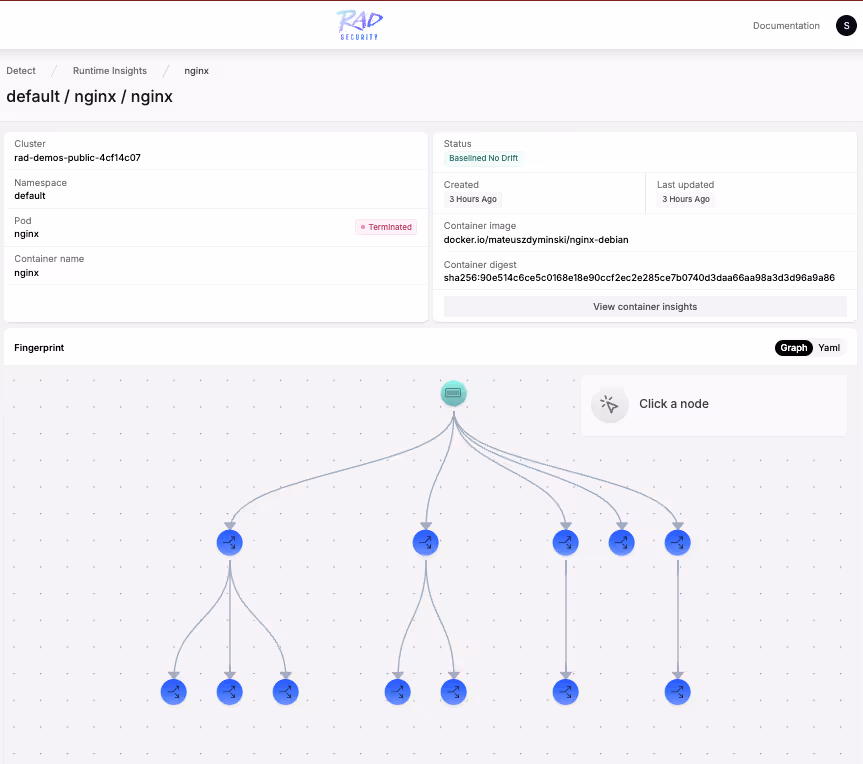Click the Fingerprint section heading
The height and width of the screenshot is (764, 863).
pos(39,348)
